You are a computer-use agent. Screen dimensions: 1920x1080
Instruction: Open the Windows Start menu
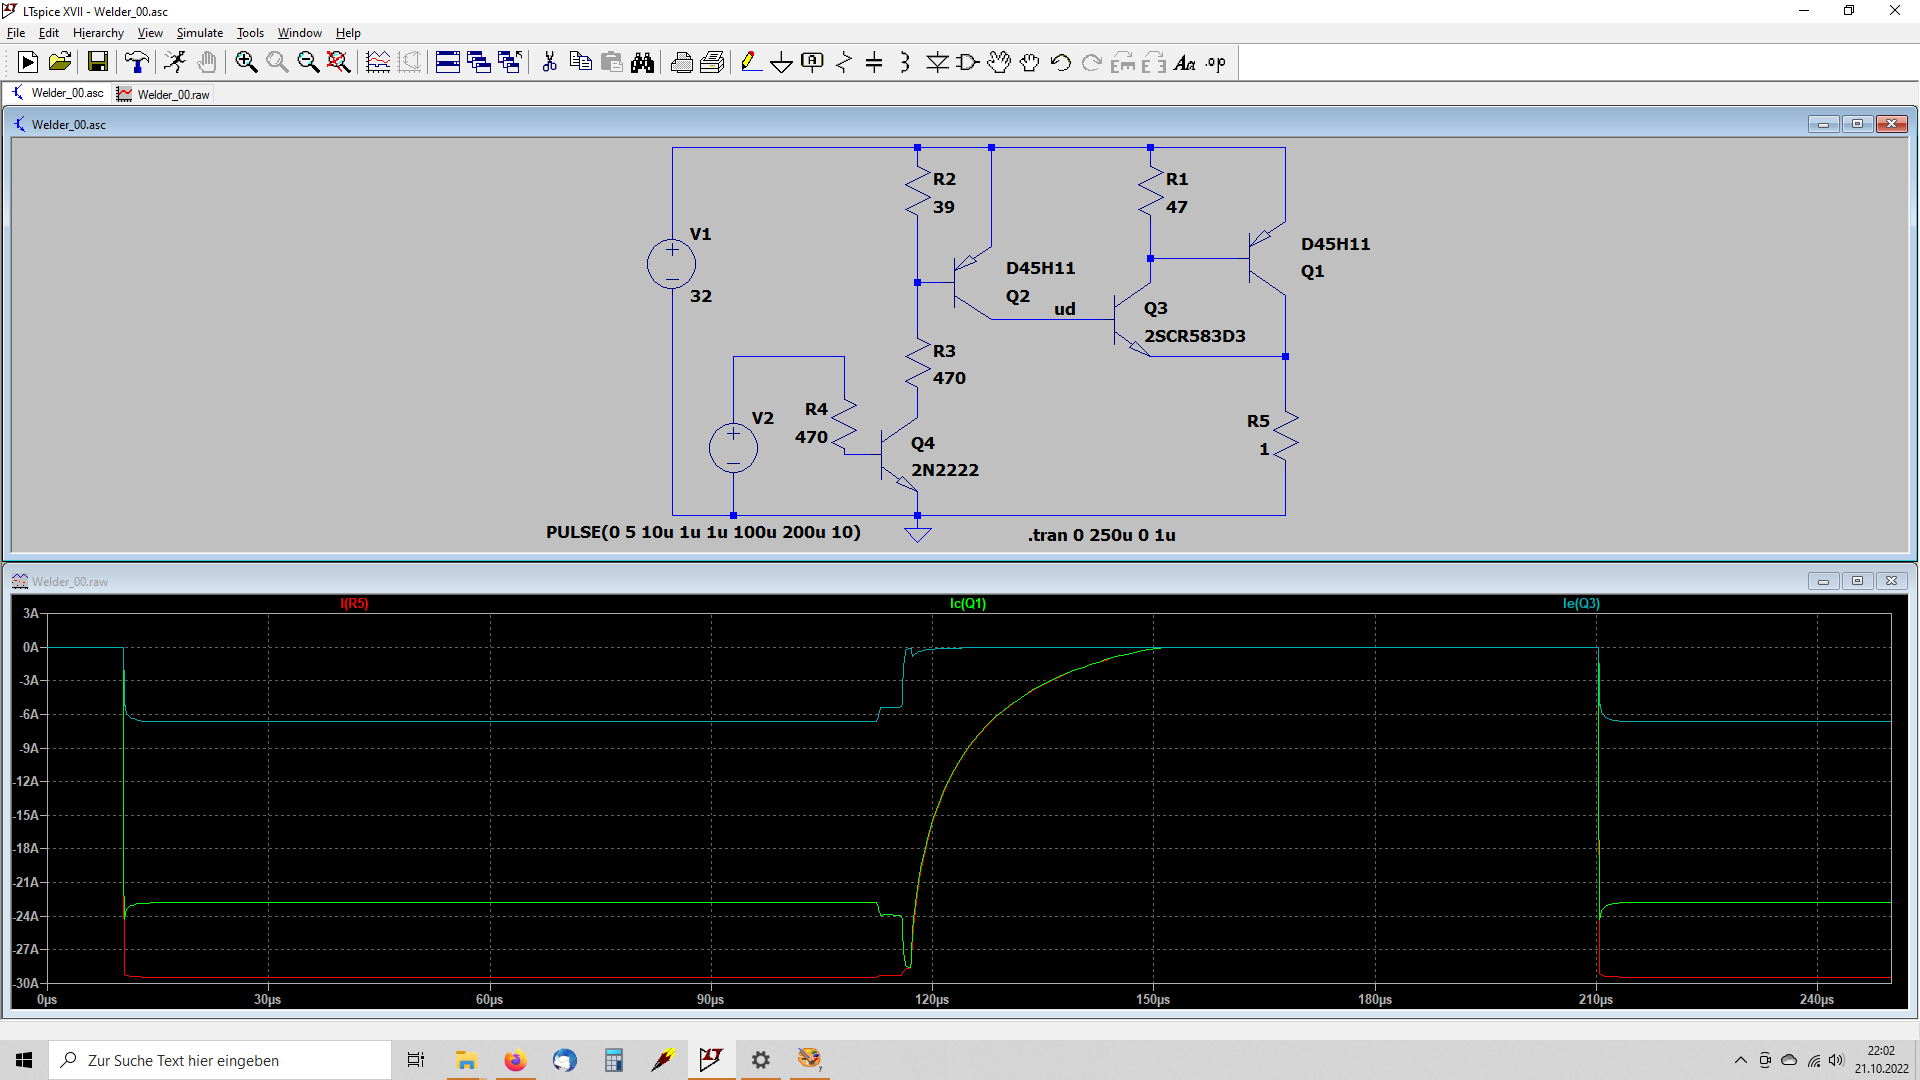tap(24, 1060)
